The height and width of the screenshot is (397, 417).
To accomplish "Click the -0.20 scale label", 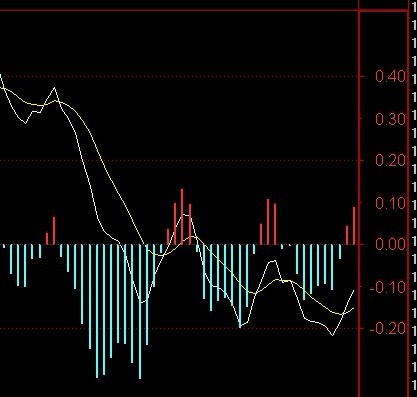I will 388,329.
